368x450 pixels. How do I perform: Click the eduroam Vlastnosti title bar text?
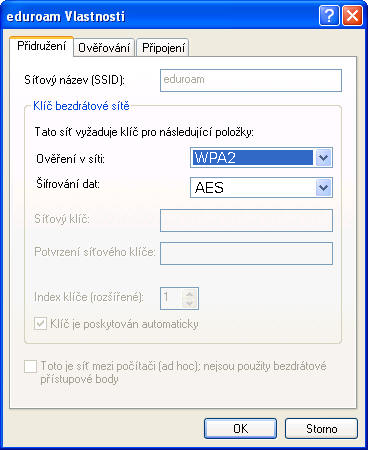pyautogui.click(x=66, y=16)
